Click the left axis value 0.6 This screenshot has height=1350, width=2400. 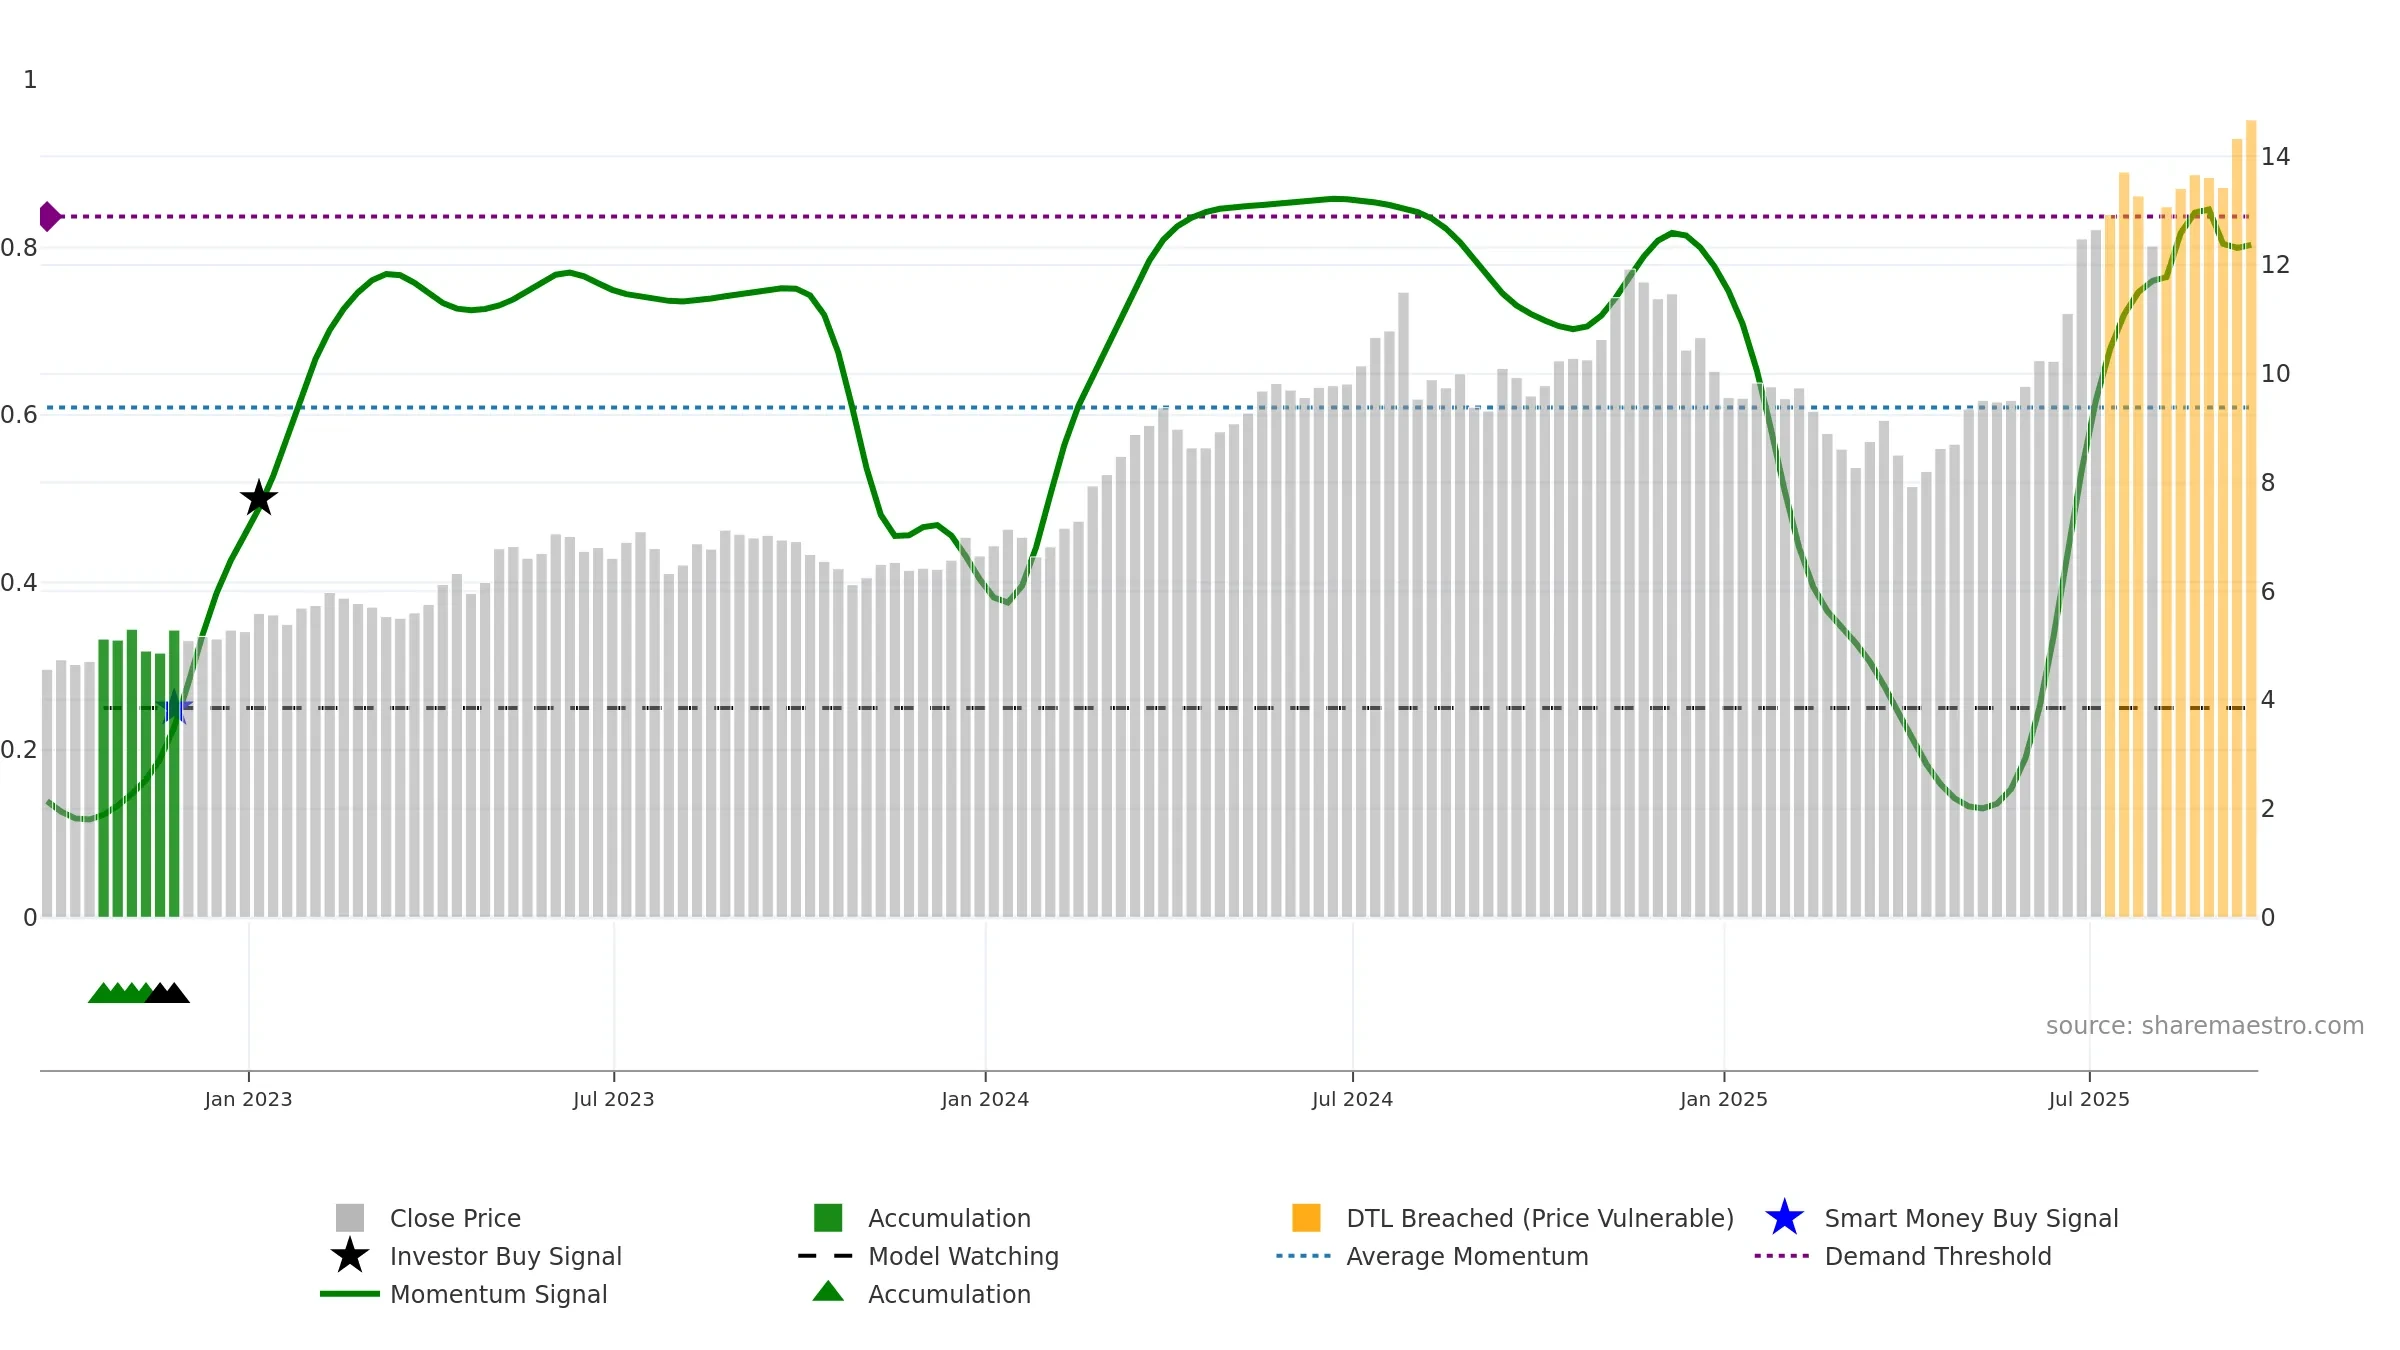(x=19, y=415)
